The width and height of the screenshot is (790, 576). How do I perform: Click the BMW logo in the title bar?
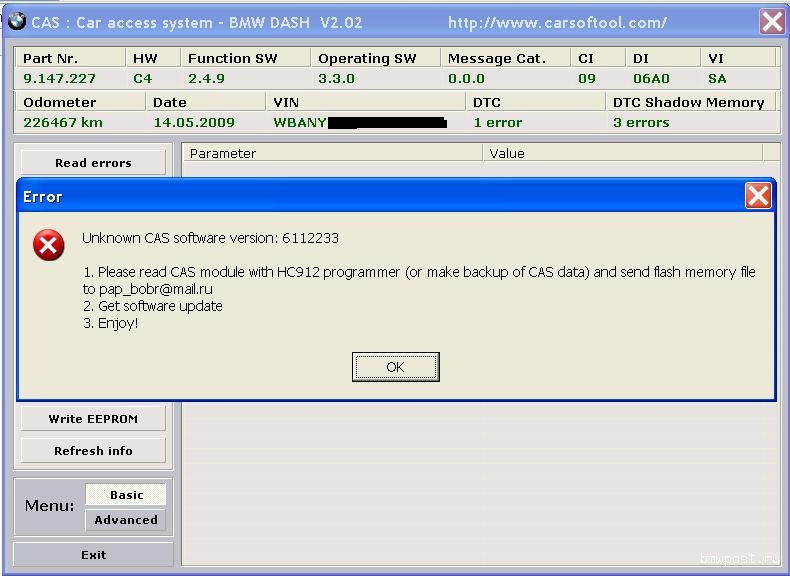pyautogui.click(x=16, y=21)
